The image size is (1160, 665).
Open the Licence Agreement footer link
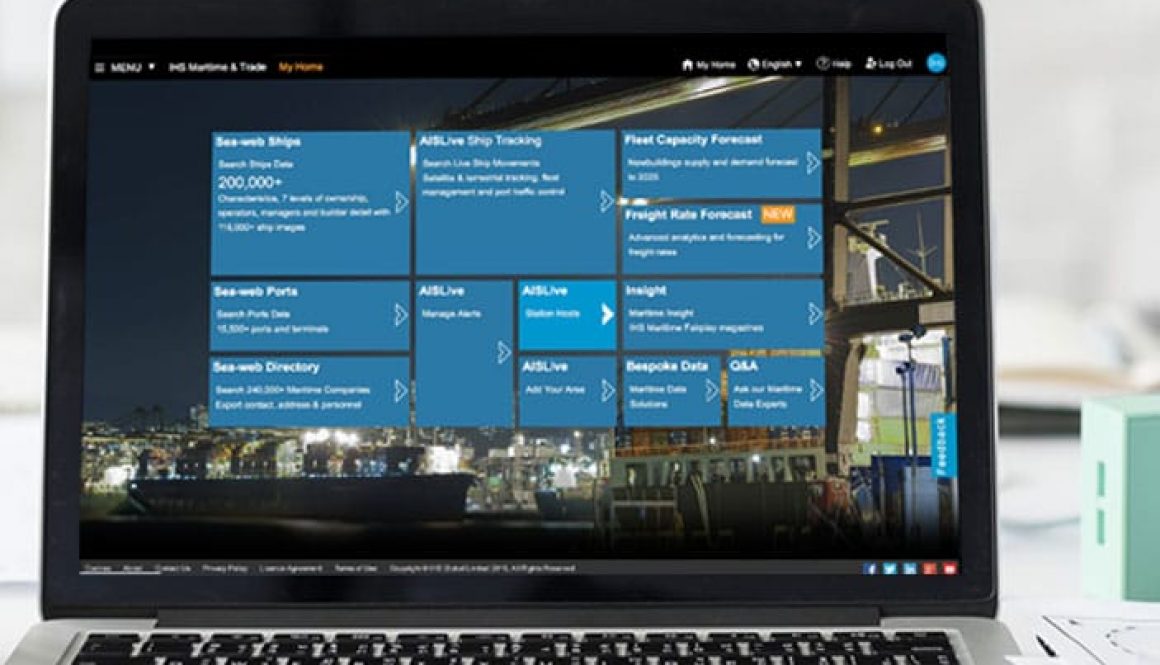click(291, 568)
